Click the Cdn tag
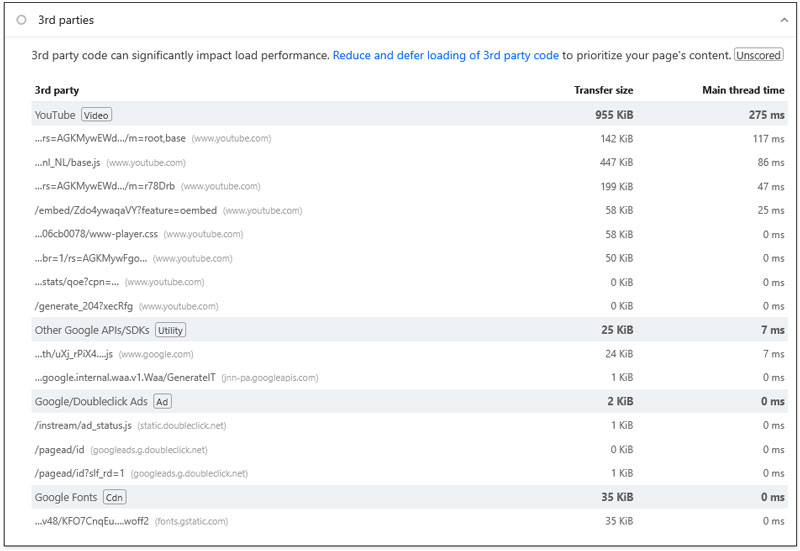The height and width of the screenshot is (551, 800). tap(114, 497)
